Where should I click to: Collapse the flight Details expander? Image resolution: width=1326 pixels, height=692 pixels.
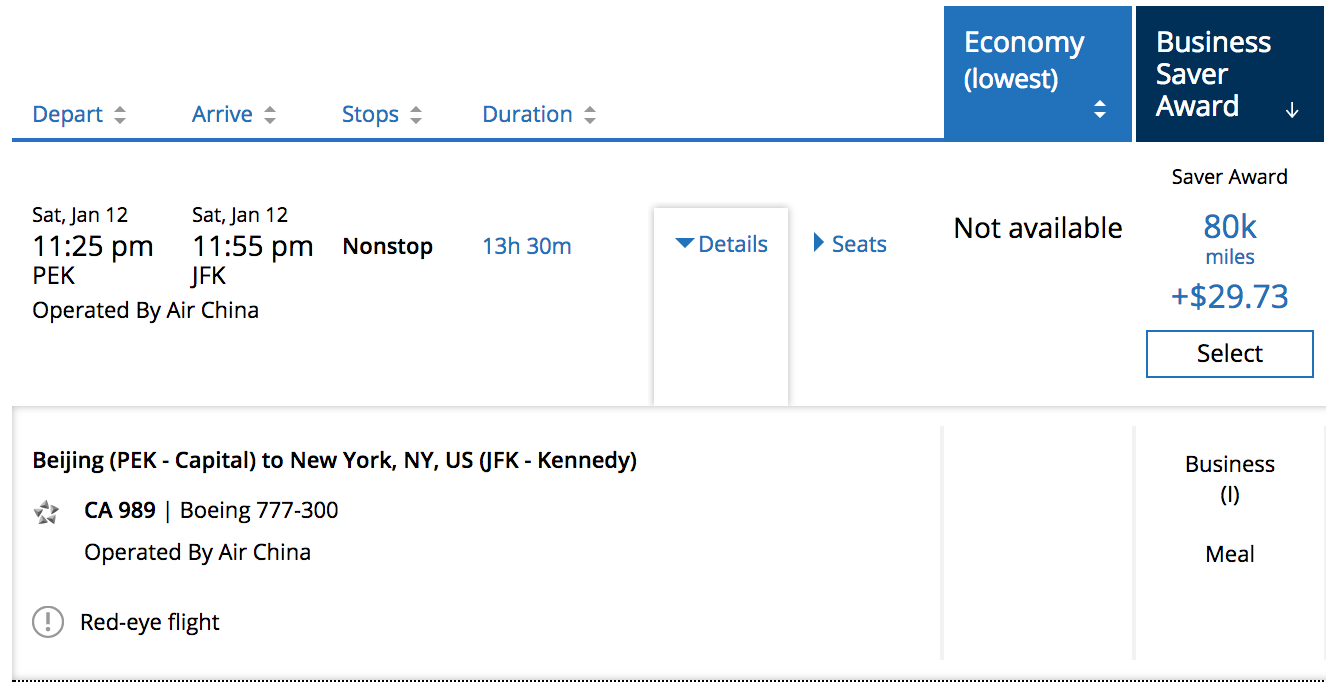point(721,244)
